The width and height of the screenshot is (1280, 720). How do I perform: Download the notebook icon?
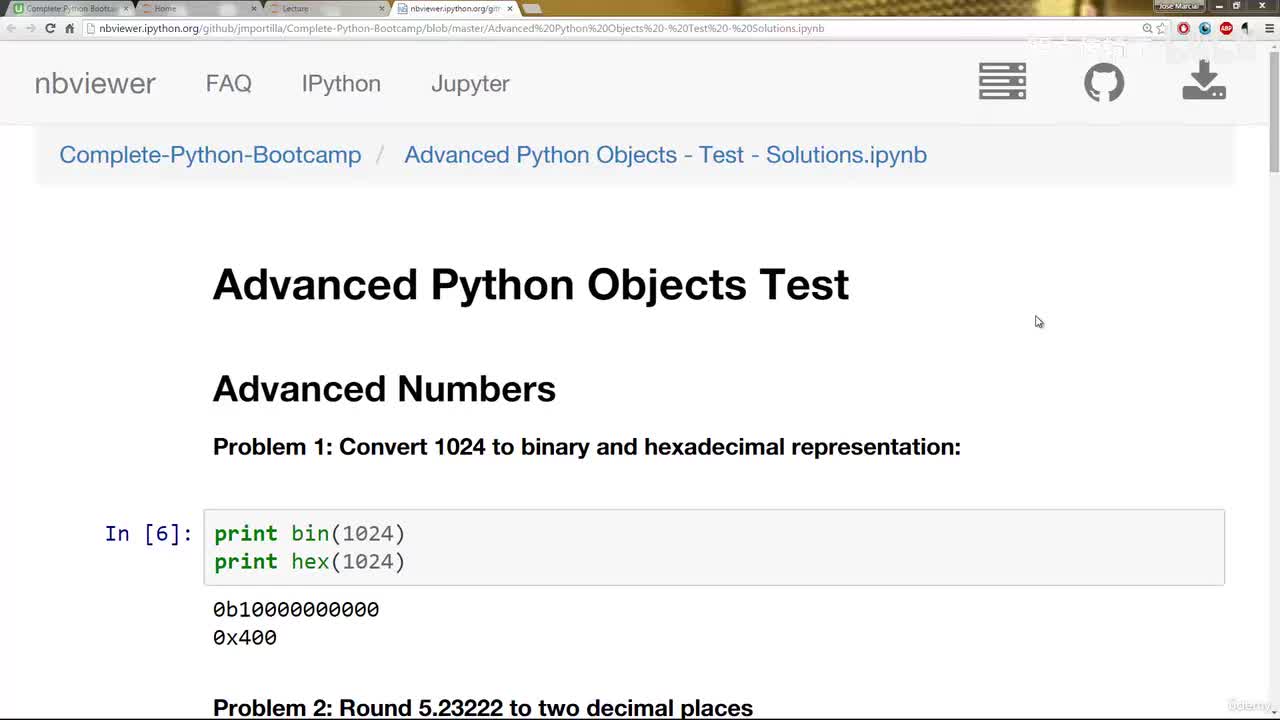point(1204,80)
